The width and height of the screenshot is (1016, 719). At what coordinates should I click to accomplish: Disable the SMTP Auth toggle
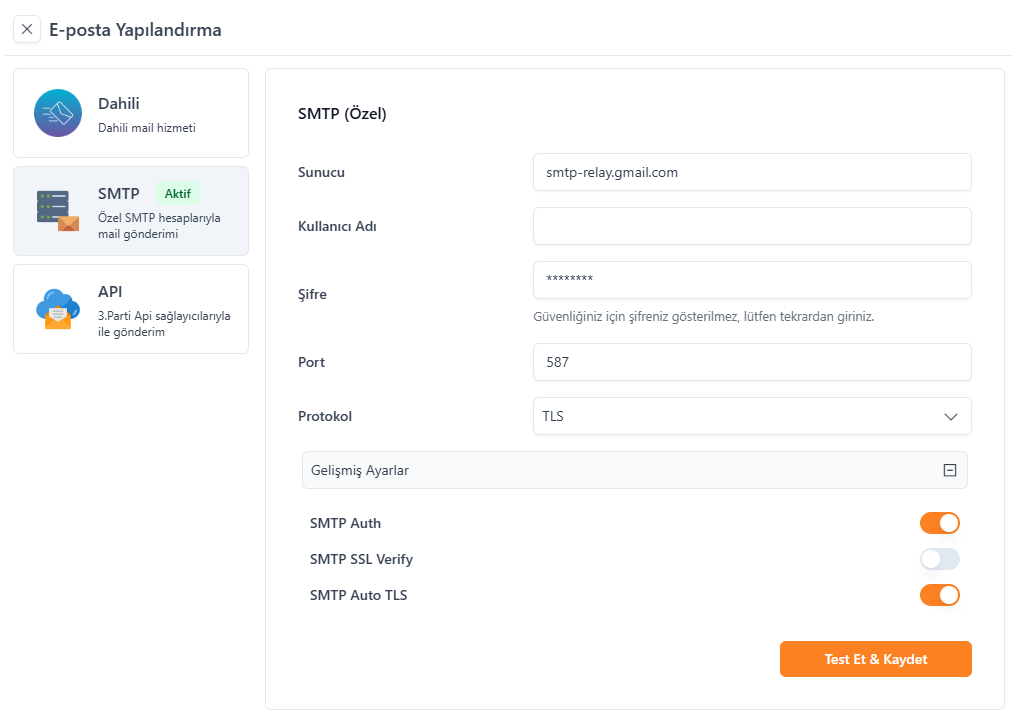(x=939, y=523)
